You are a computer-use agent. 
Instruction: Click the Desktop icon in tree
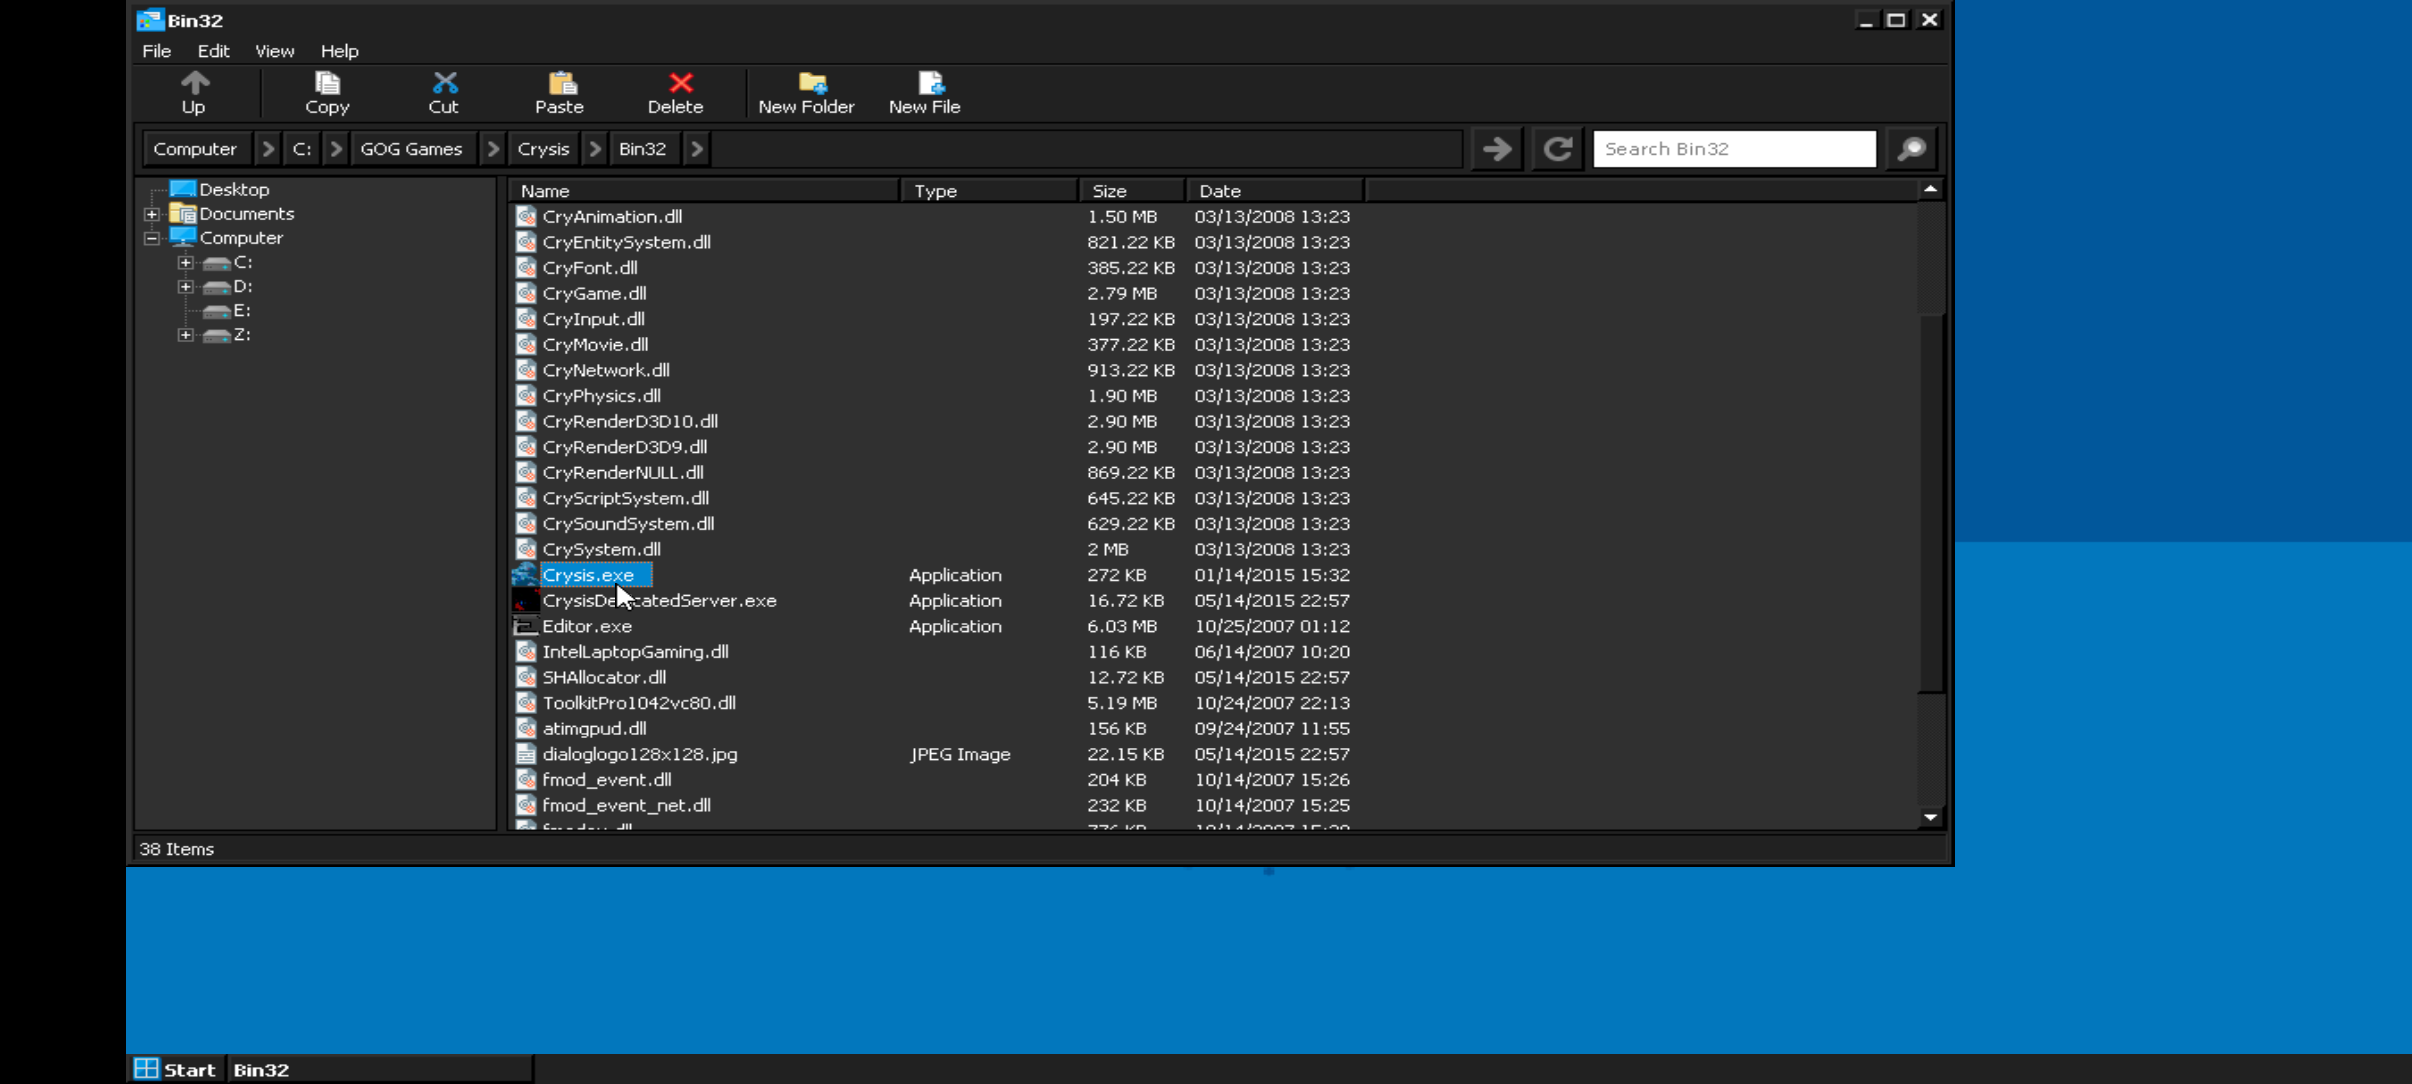pos(182,189)
